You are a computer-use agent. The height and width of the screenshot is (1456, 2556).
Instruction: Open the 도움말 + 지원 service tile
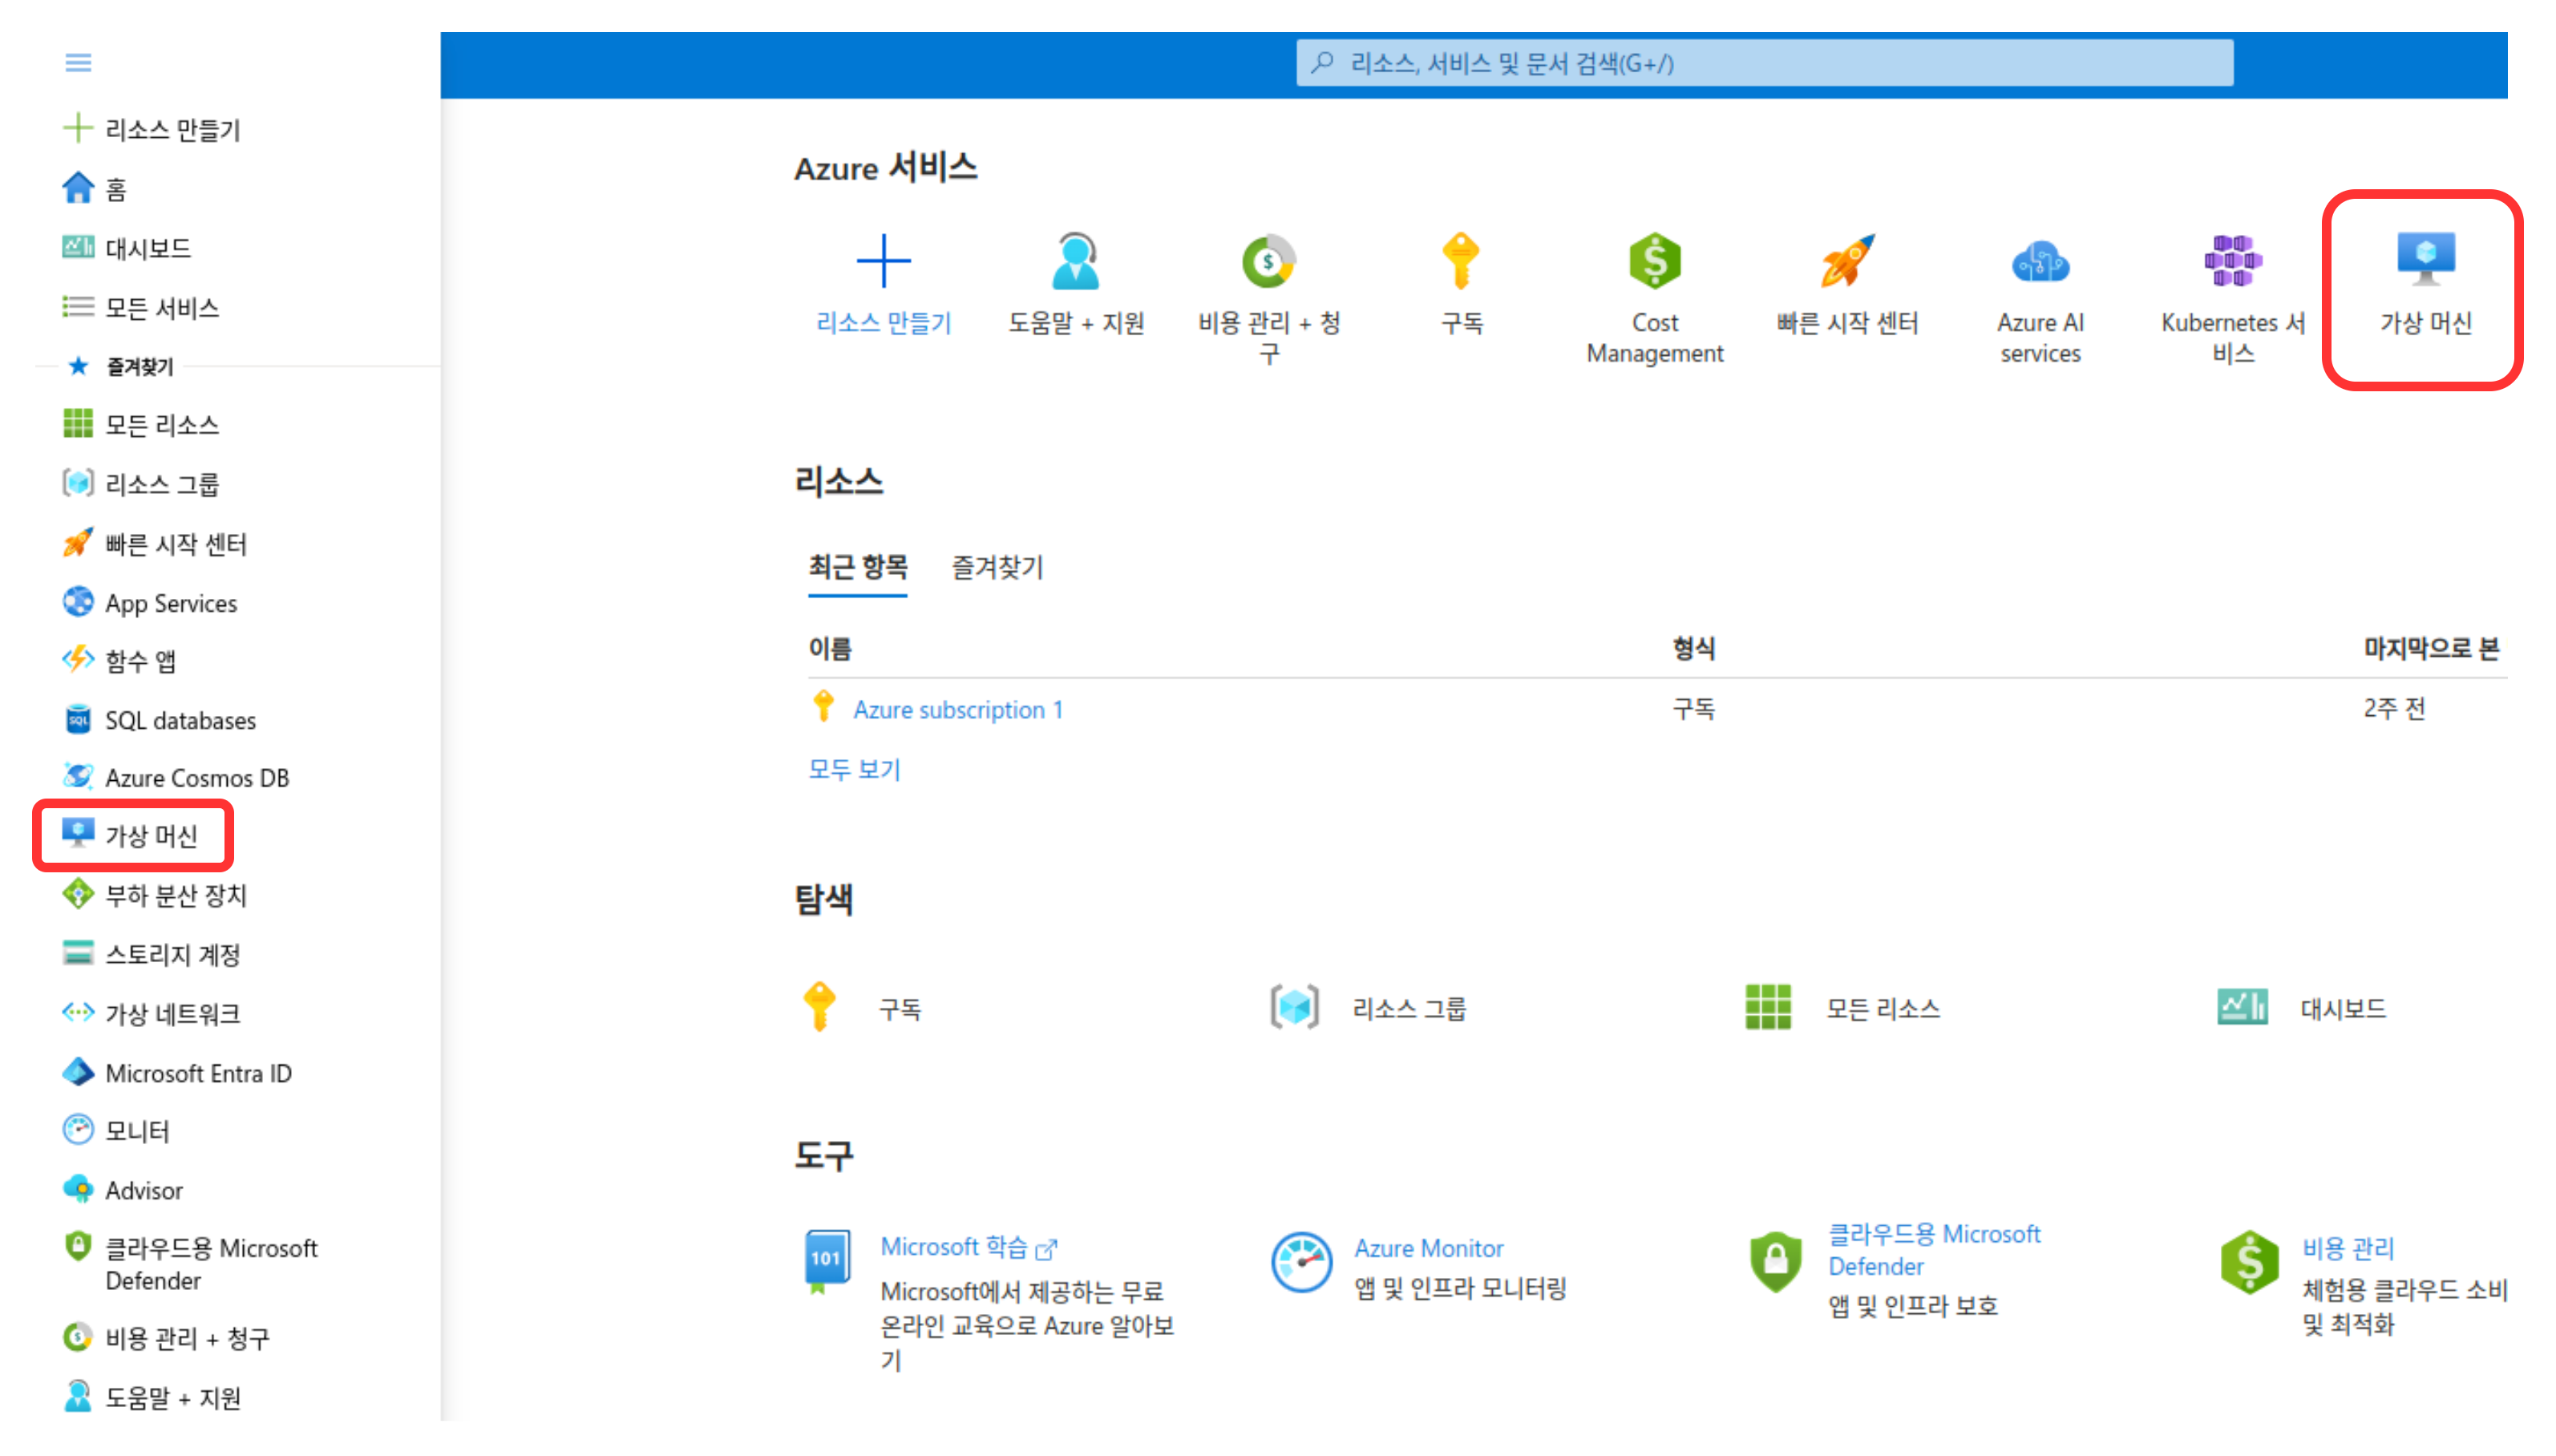(1076, 284)
